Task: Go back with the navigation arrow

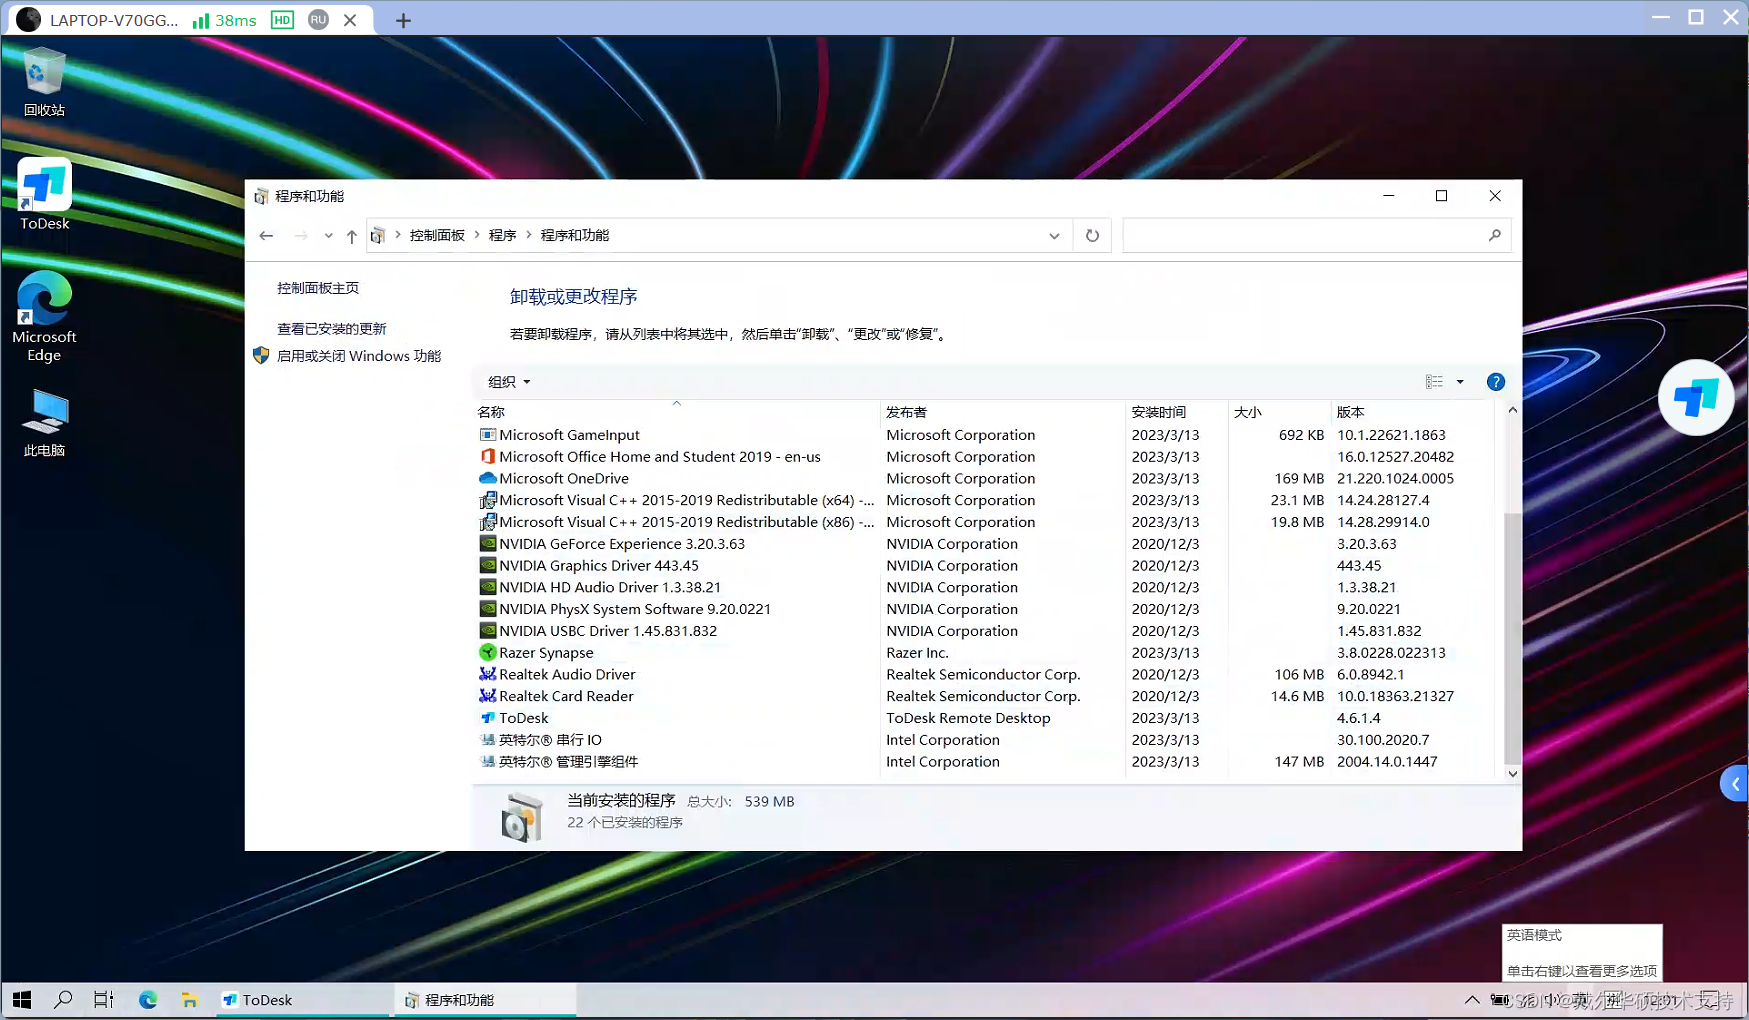Action: pos(266,236)
